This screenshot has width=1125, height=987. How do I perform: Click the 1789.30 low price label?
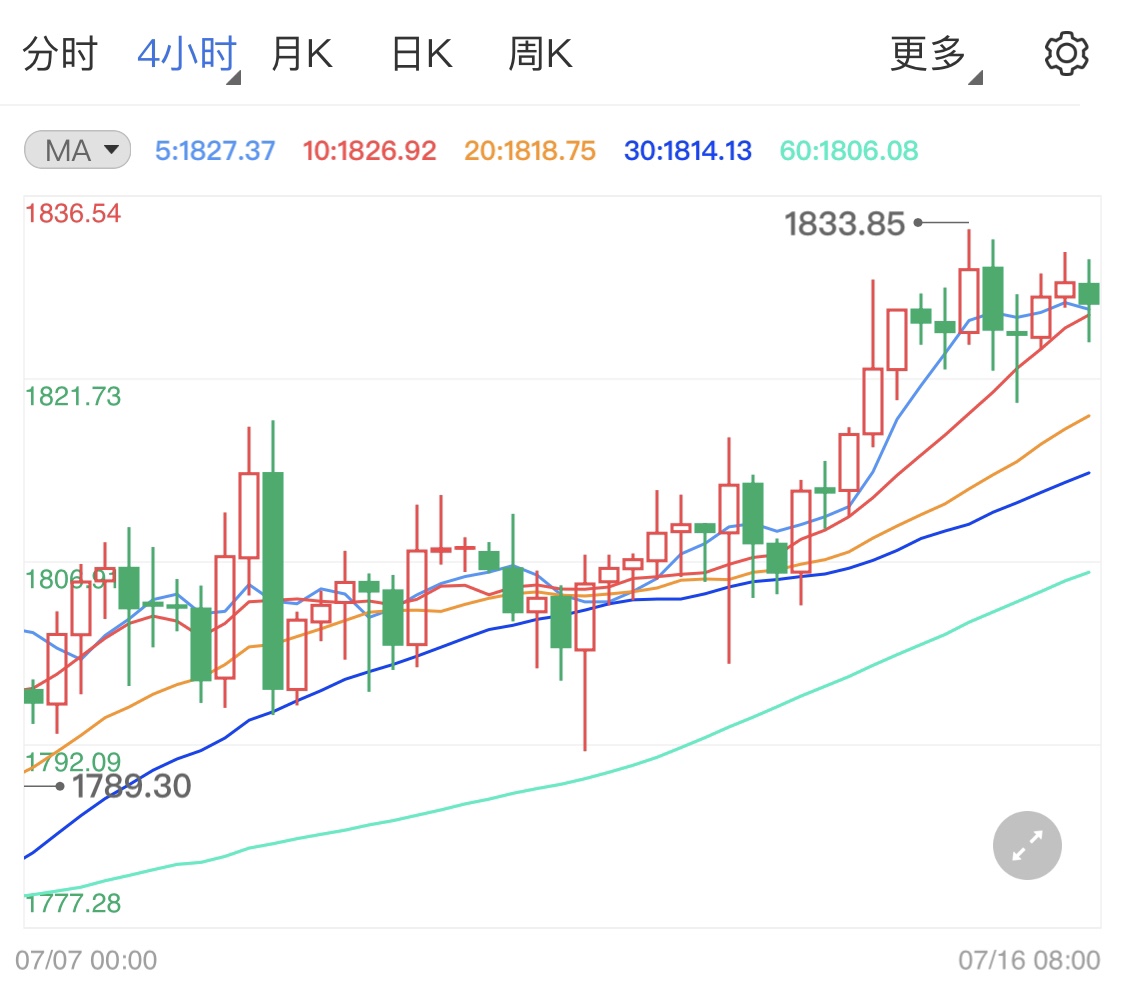click(x=131, y=786)
